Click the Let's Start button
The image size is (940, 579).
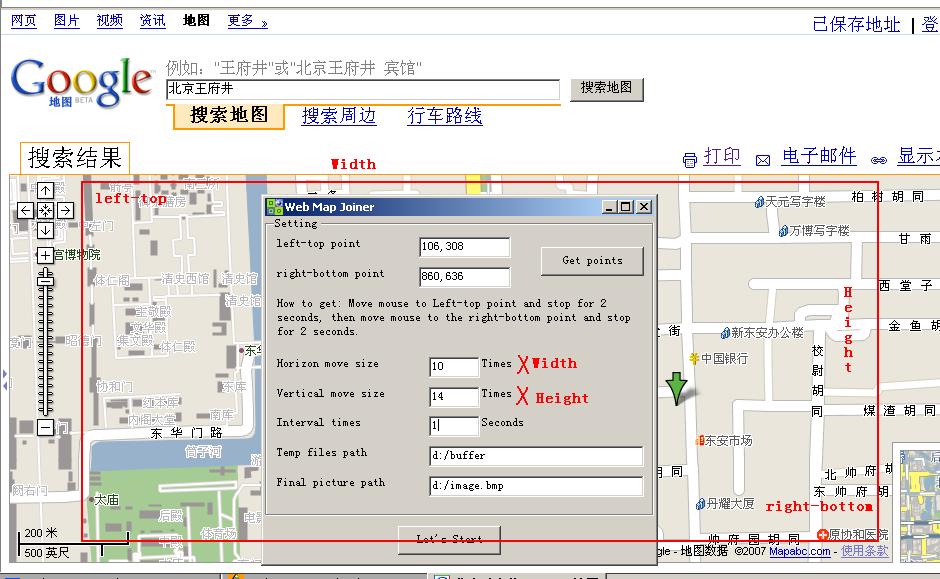pos(450,539)
